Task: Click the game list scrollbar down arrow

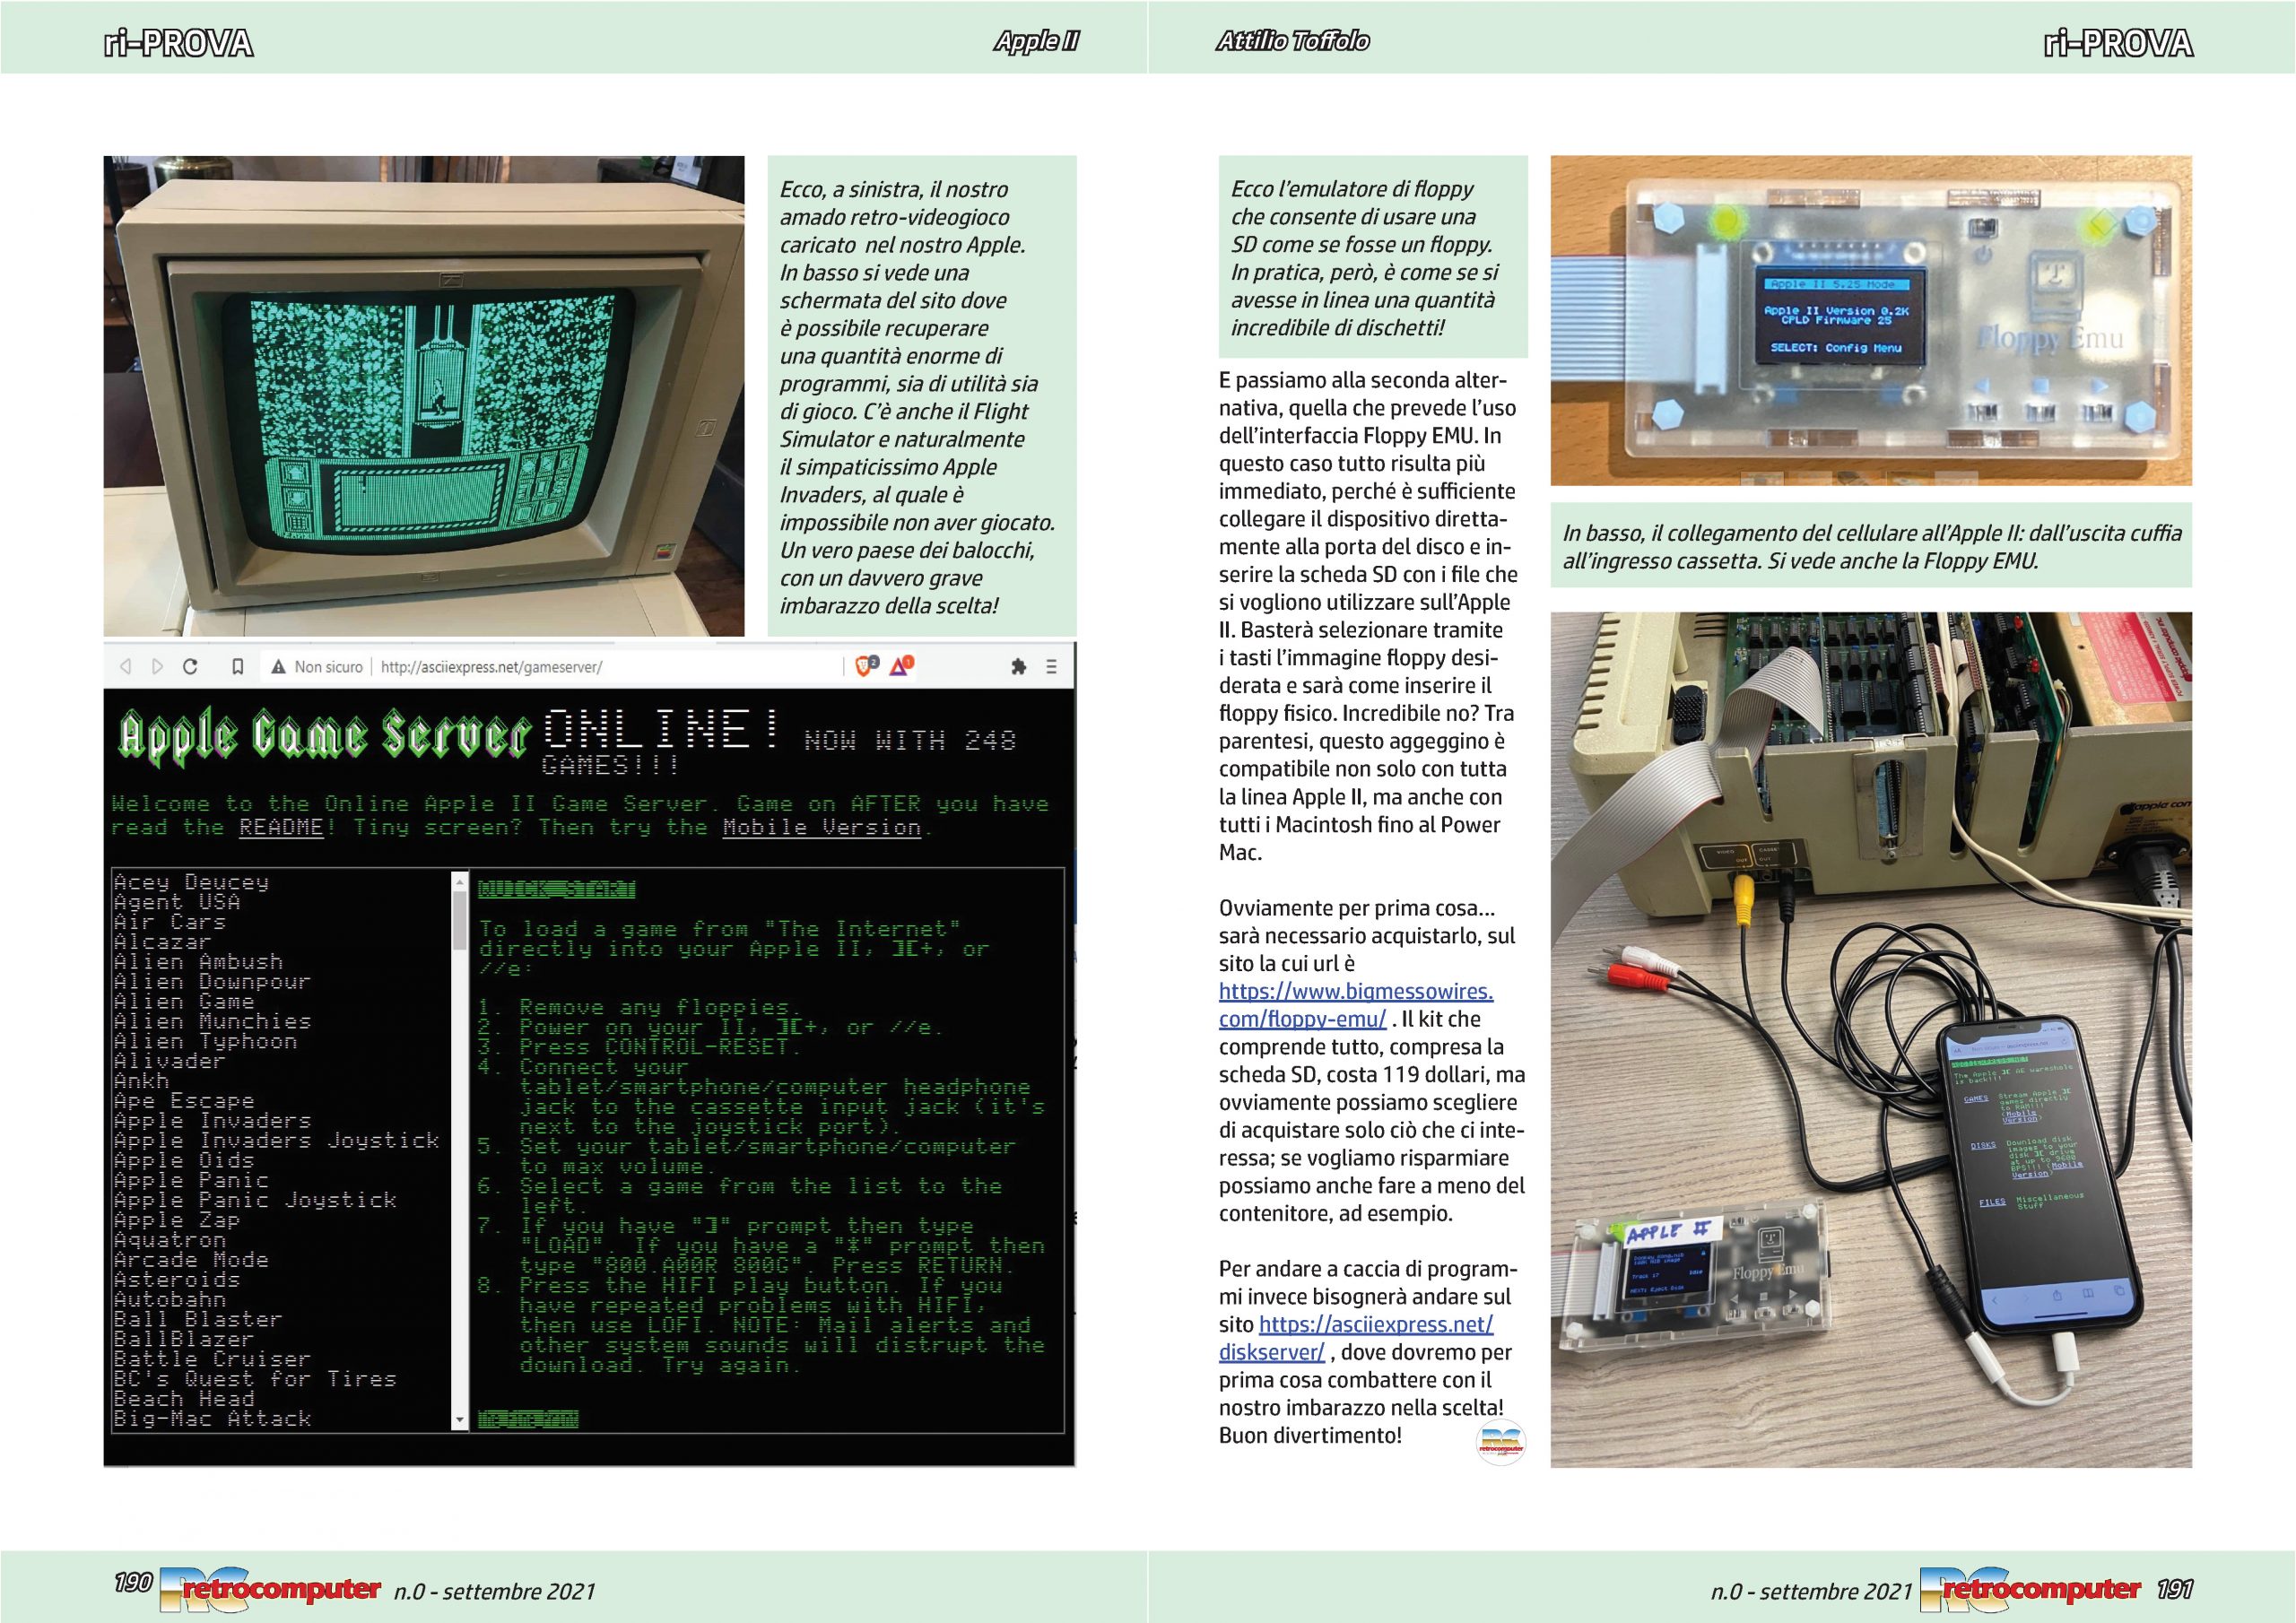Action: (460, 1420)
